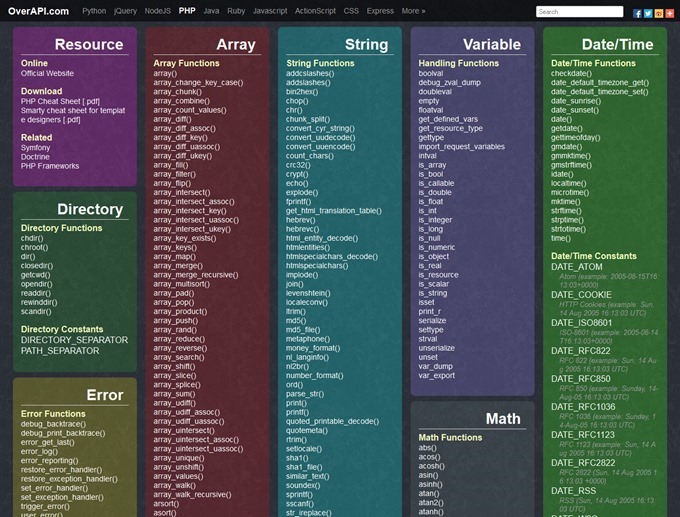Click the sprintf() function link

click(299, 494)
